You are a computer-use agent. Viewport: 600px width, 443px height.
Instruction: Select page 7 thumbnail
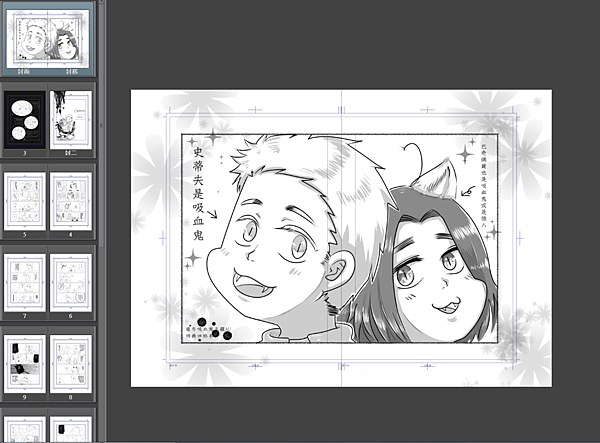click(24, 283)
